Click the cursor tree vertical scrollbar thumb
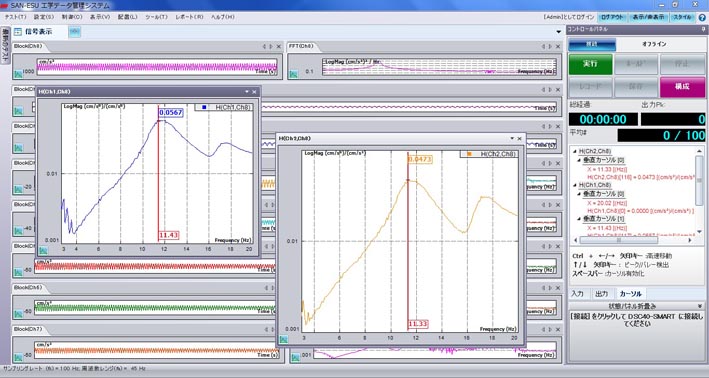 coord(699,180)
